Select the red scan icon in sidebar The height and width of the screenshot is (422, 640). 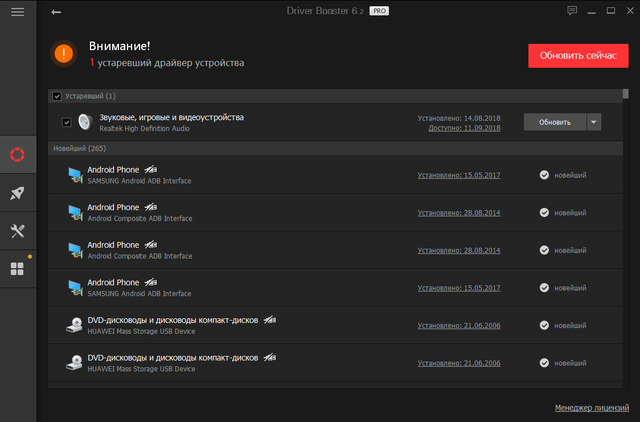point(17,155)
